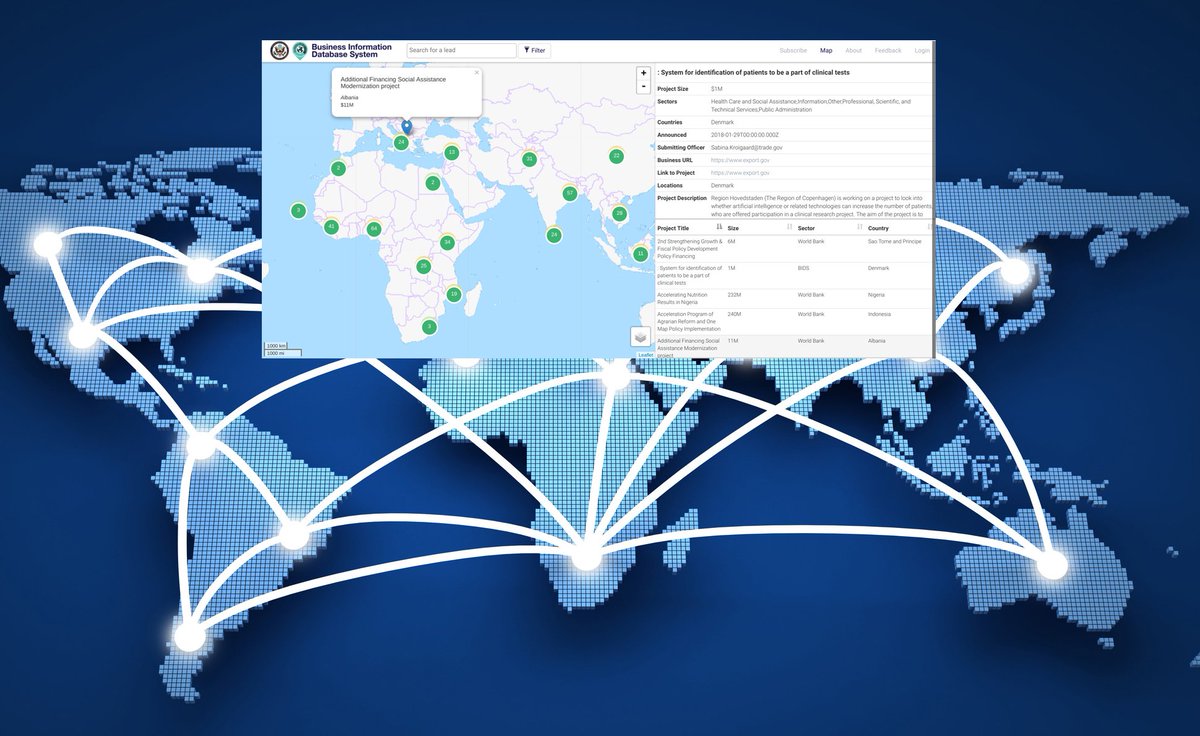The height and width of the screenshot is (736, 1200).
Task: Select table row Additional Financing Social Assistance
Action: [x=795, y=346]
